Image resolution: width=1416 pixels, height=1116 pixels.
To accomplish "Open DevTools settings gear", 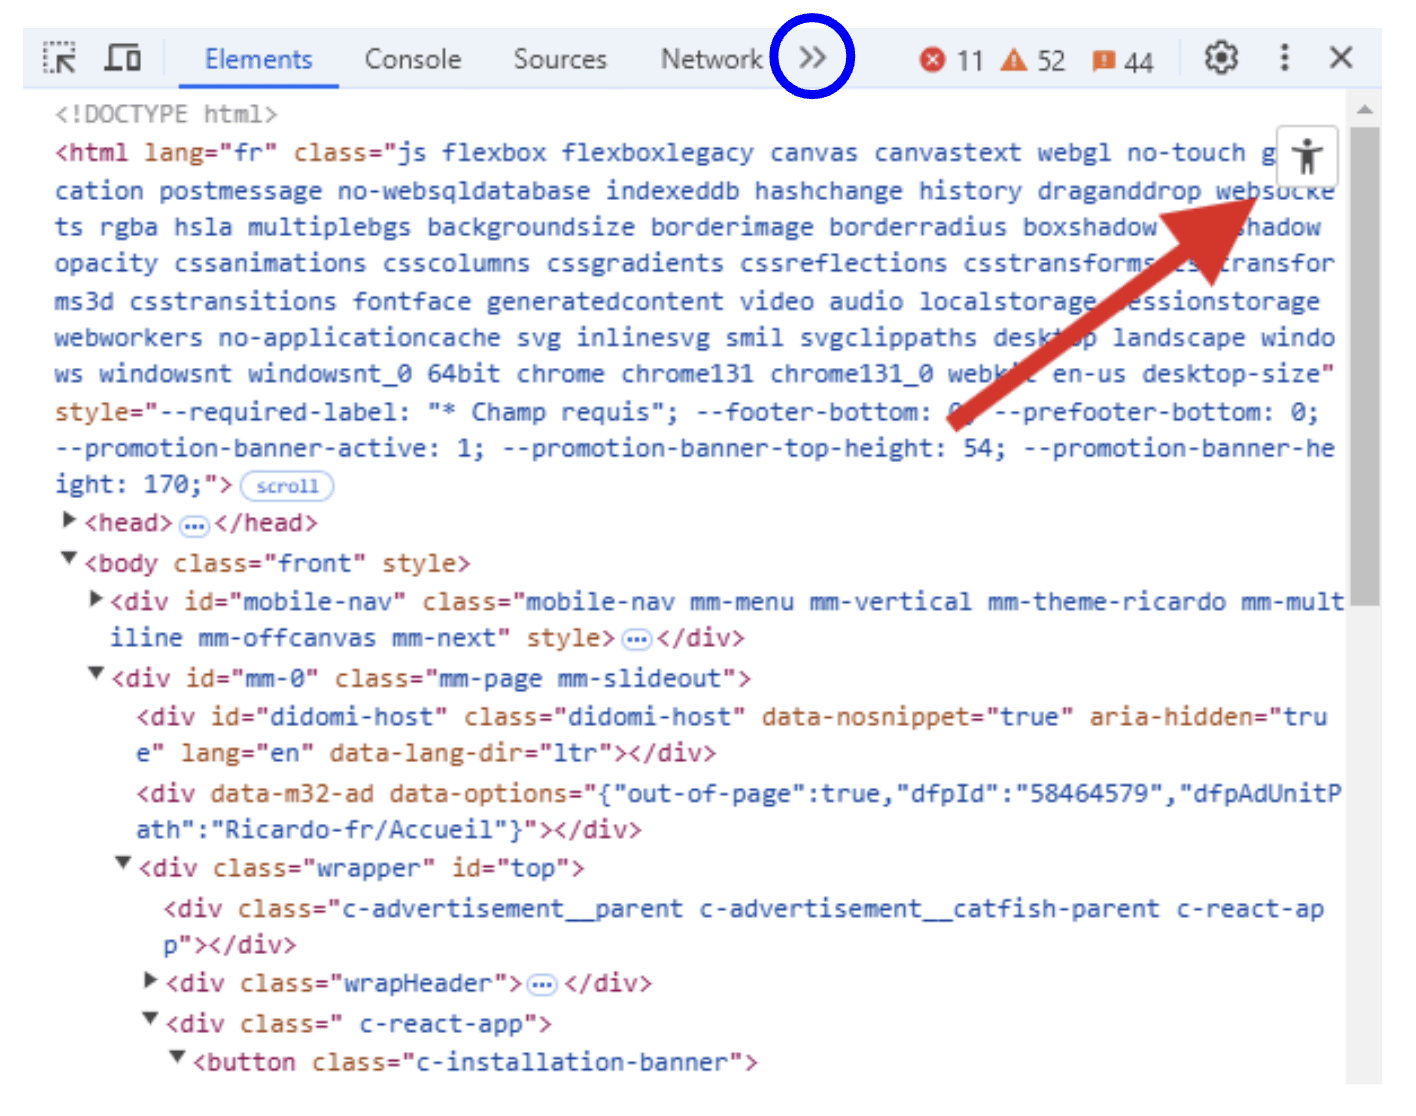I will 1220,58.
